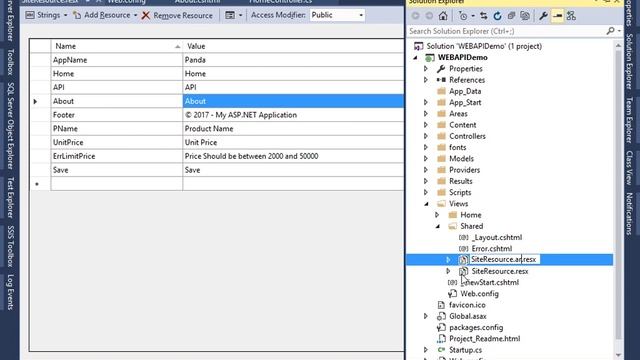Click the Startup.cs C# file icon
The image size is (640, 360).
tap(441, 350)
